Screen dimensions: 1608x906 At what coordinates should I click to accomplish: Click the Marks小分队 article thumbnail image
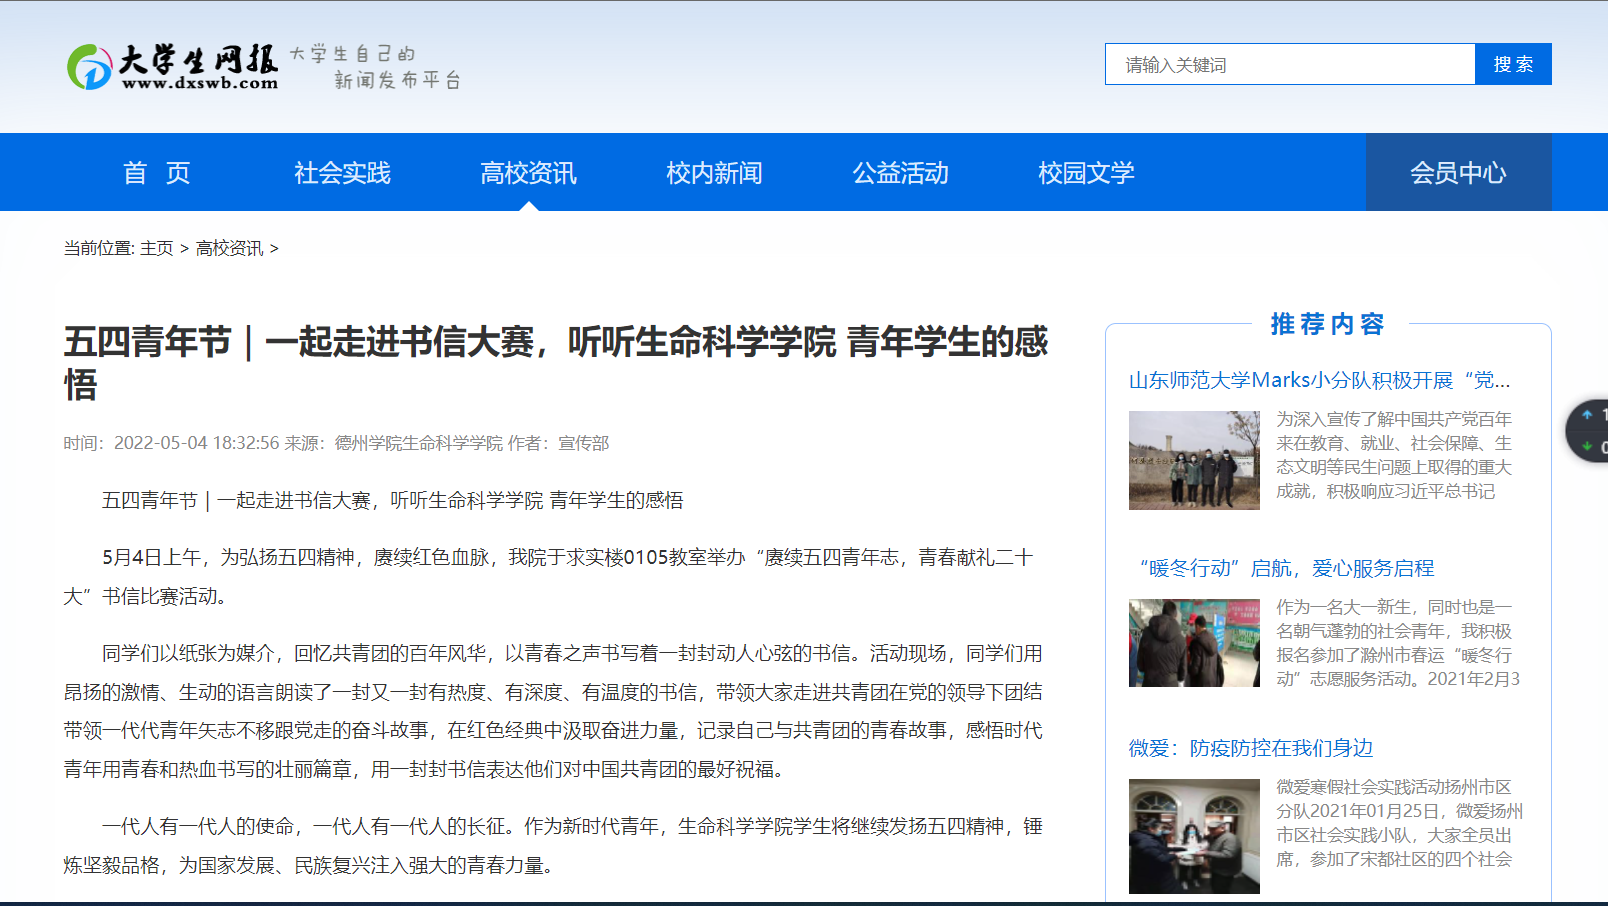1193,460
